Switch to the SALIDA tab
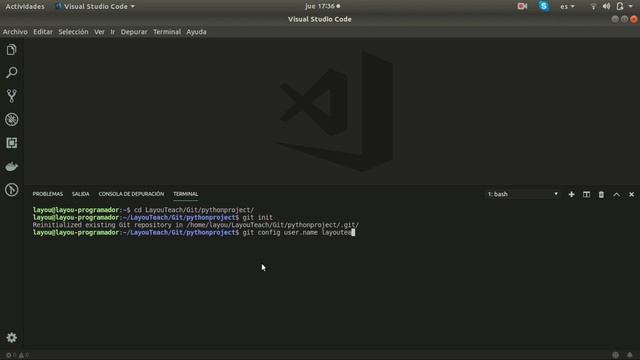Screen dimensions: 640x360 (x=80, y=194)
